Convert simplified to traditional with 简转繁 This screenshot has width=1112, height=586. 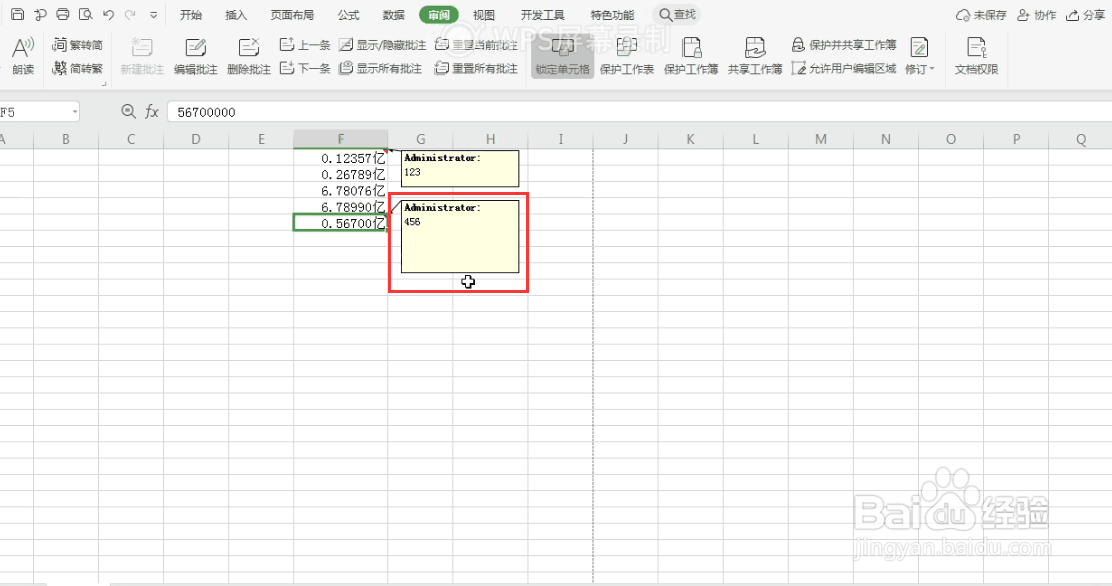[x=77, y=68]
